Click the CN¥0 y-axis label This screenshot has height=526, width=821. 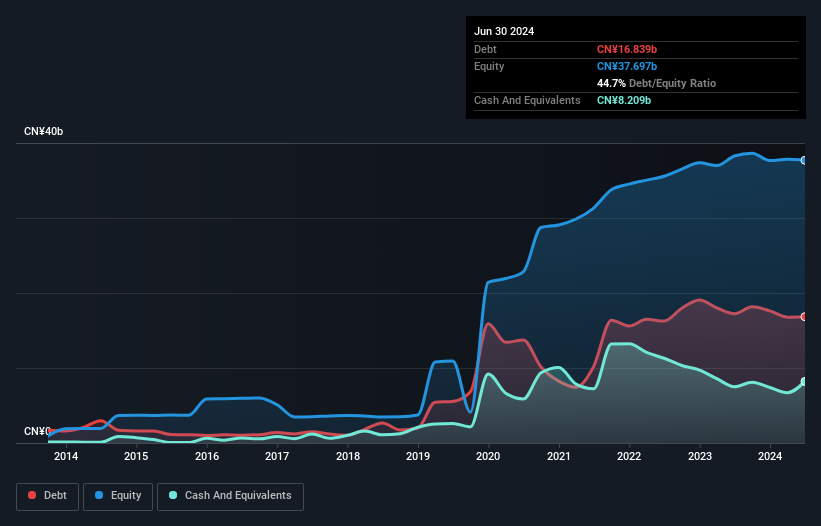(37, 431)
